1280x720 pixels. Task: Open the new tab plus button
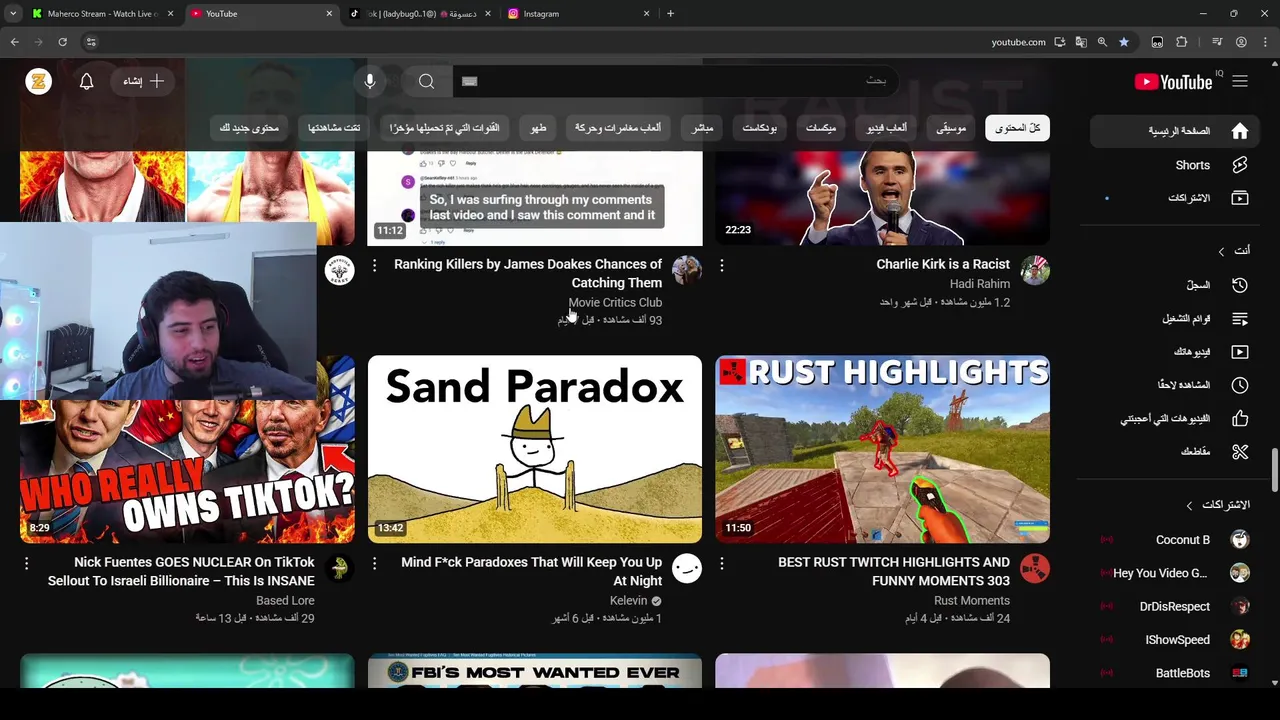point(670,14)
